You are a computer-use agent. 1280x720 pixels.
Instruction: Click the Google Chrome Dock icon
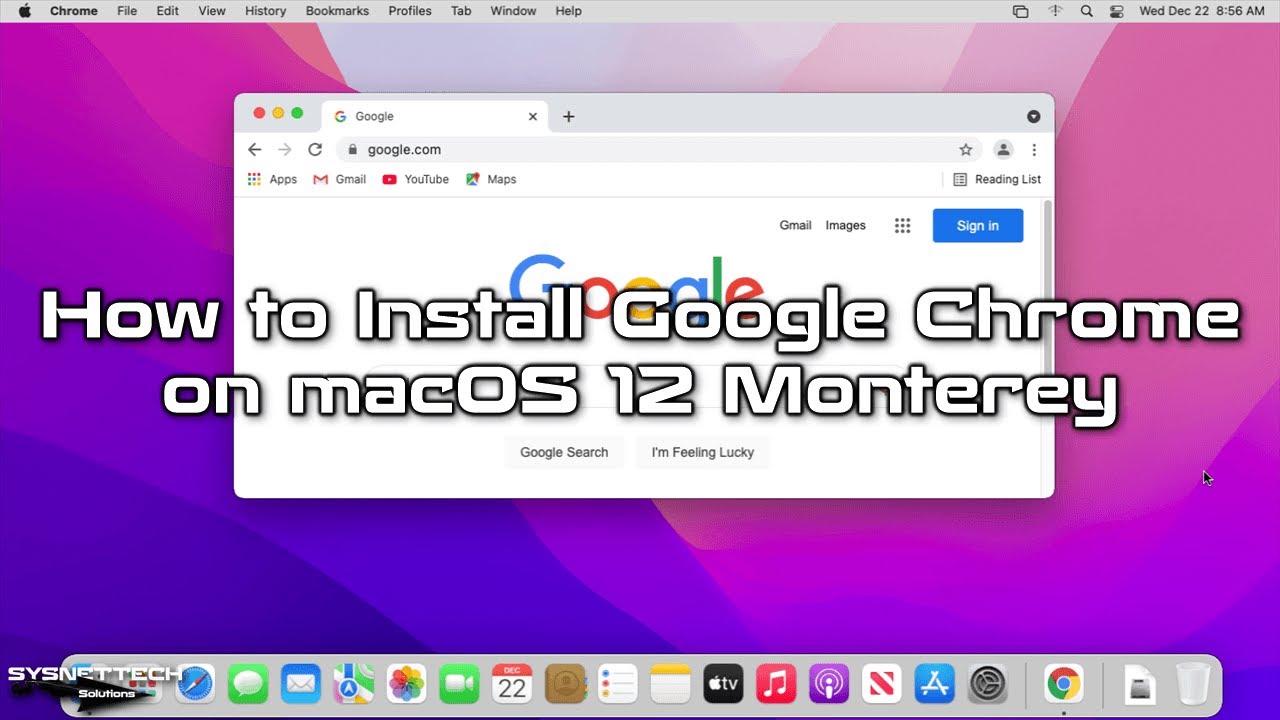point(1064,684)
